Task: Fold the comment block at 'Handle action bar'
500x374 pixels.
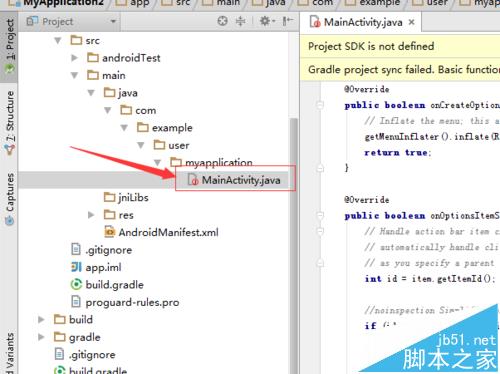Action: point(320,231)
